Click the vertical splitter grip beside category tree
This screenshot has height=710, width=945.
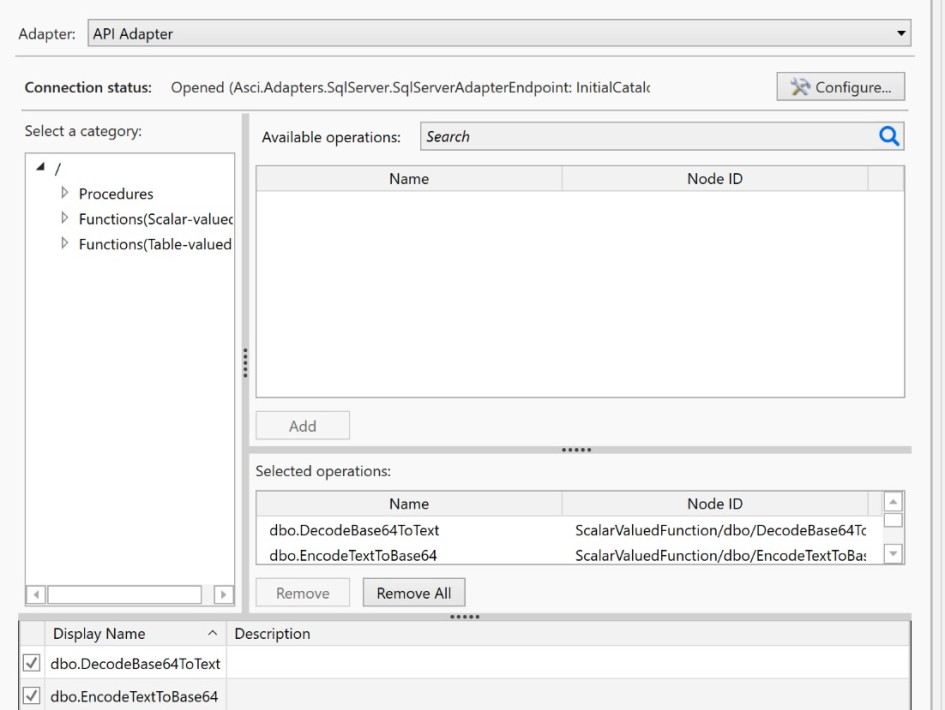pos(244,362)
